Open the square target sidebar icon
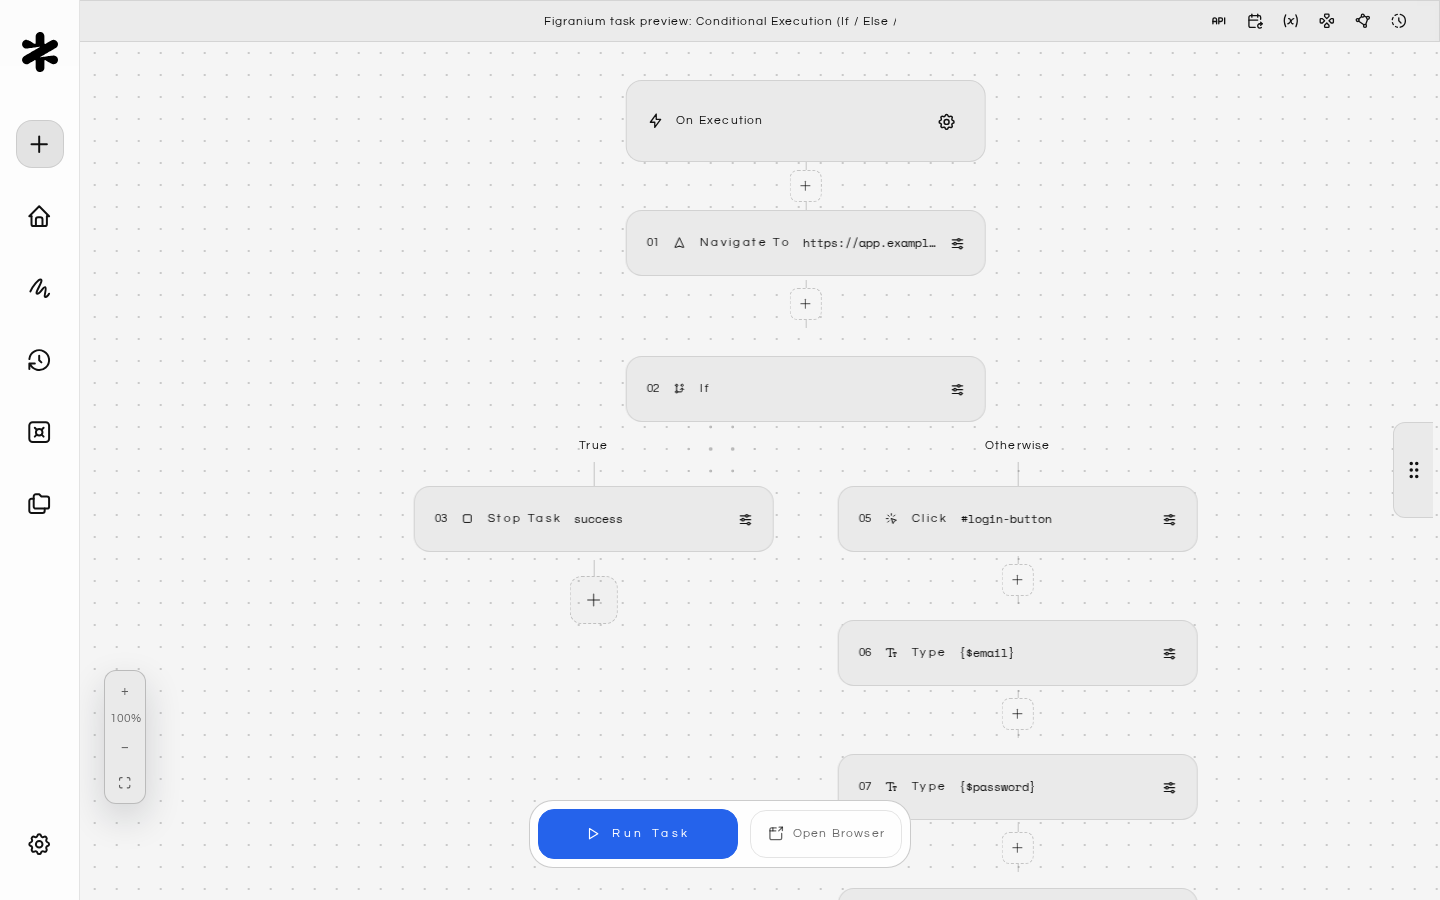Screen dimensions: 1440x900 tap(39, 432)
